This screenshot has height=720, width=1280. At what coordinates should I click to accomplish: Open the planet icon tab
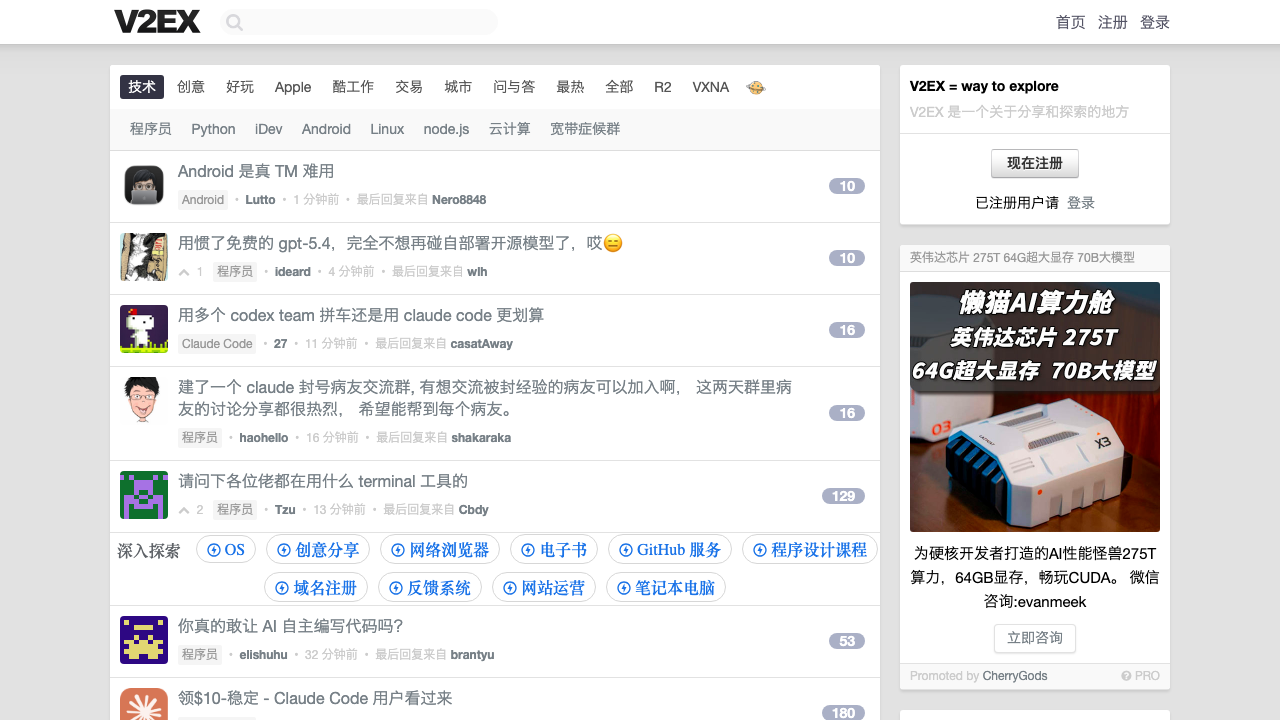click(756, 87)
